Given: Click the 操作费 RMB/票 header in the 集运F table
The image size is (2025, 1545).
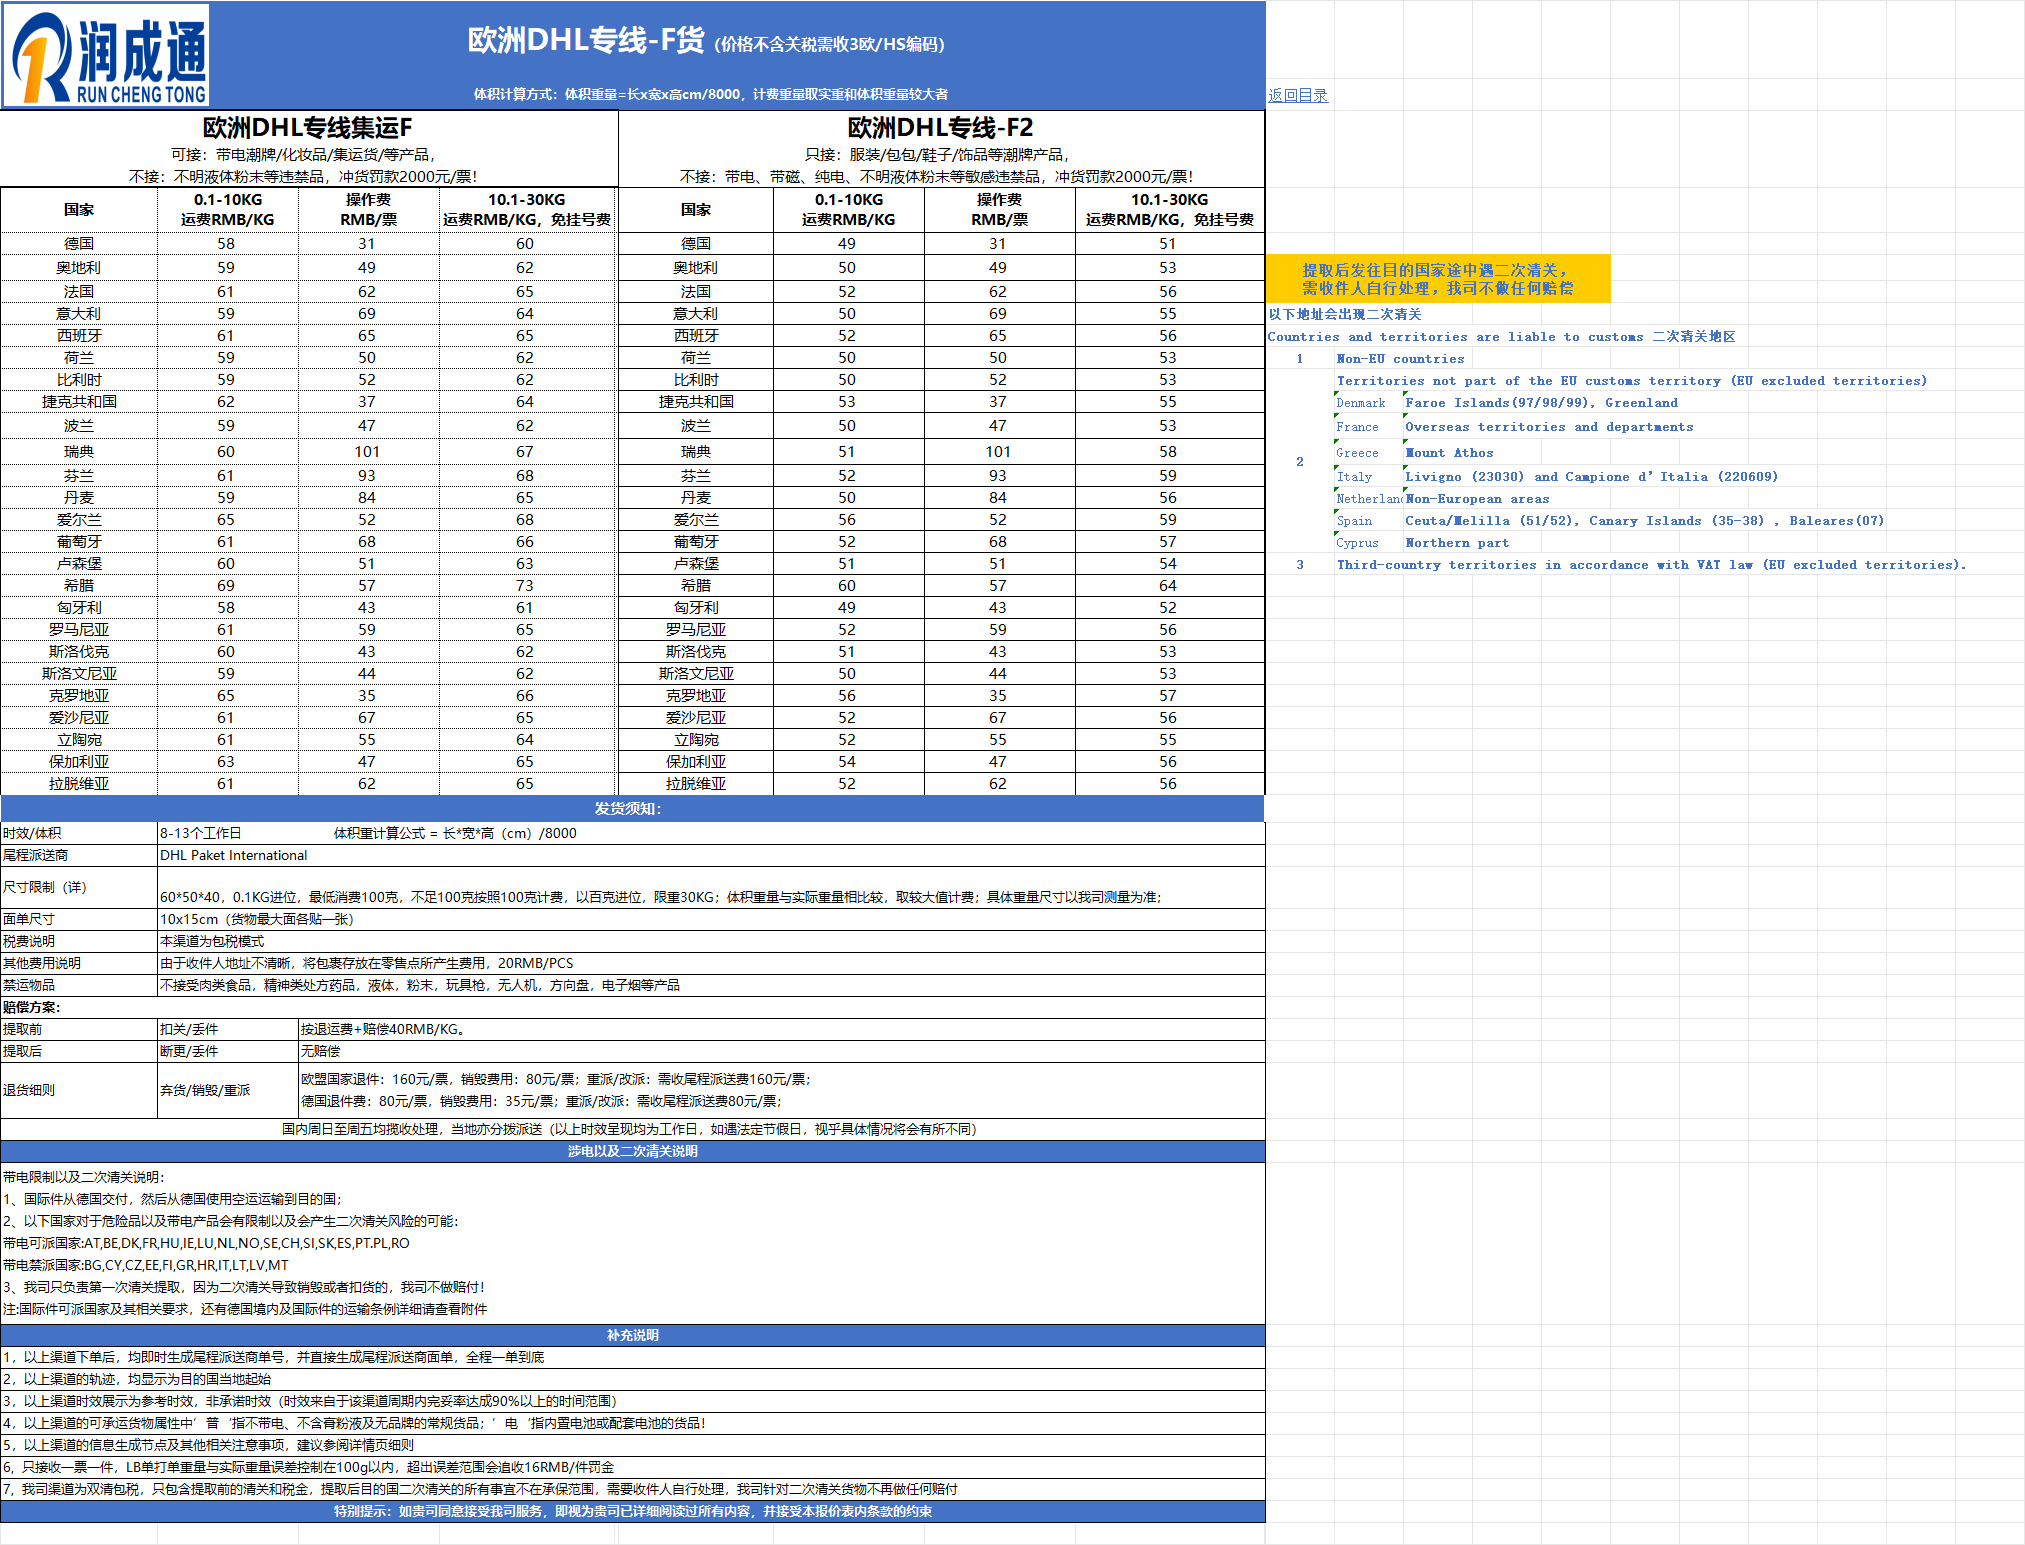Looking at the screenshot, I should 368,210.
